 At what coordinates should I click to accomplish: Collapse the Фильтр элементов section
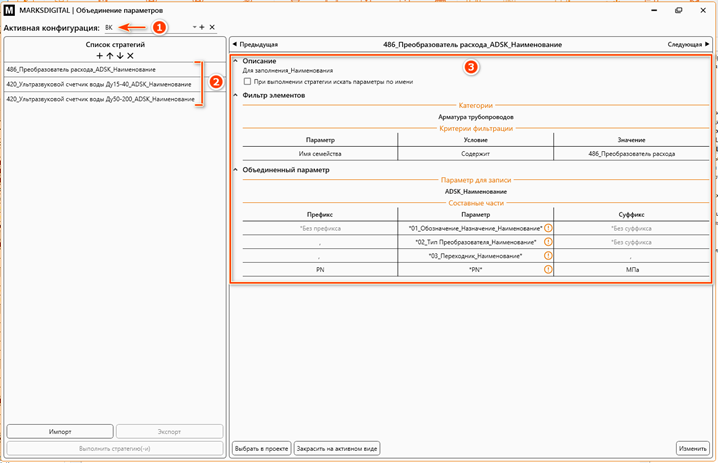[x=236, y=94]
